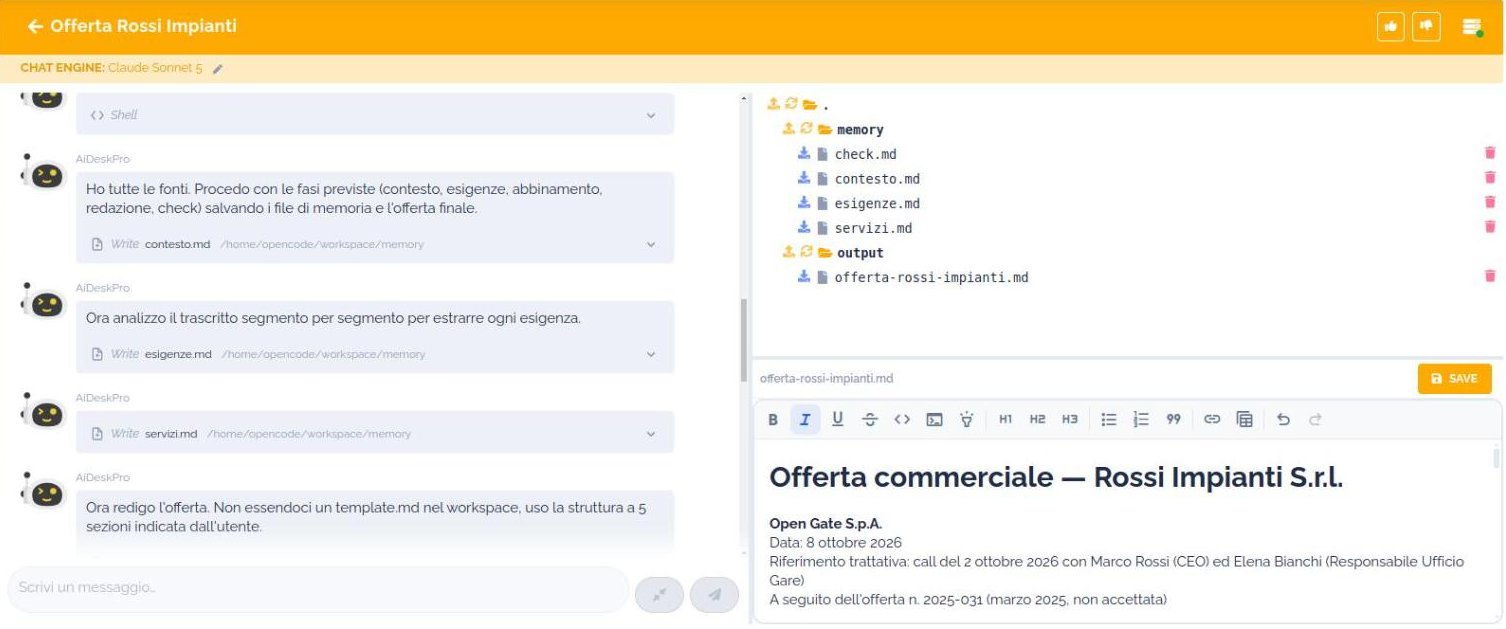Screen dimensions: 1506x629
Task: Insert a blockquote
Action: (1173, 420)
